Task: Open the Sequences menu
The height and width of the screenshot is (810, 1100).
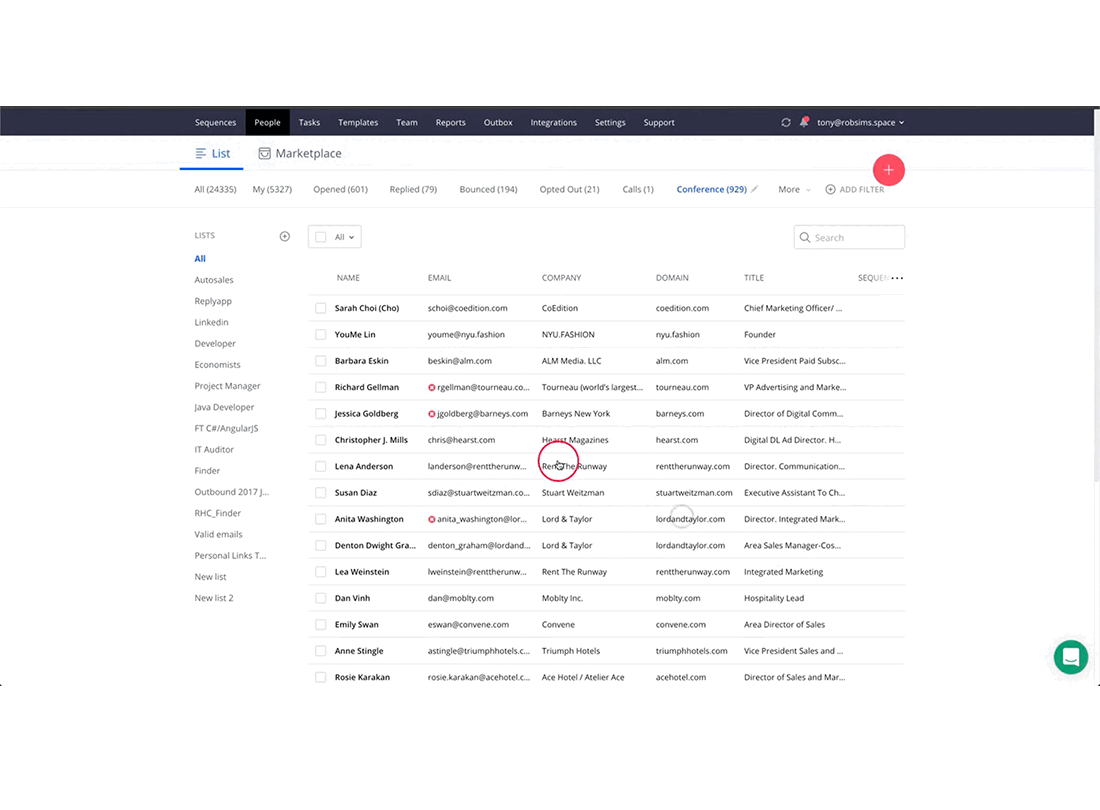Action: [215, 122]
